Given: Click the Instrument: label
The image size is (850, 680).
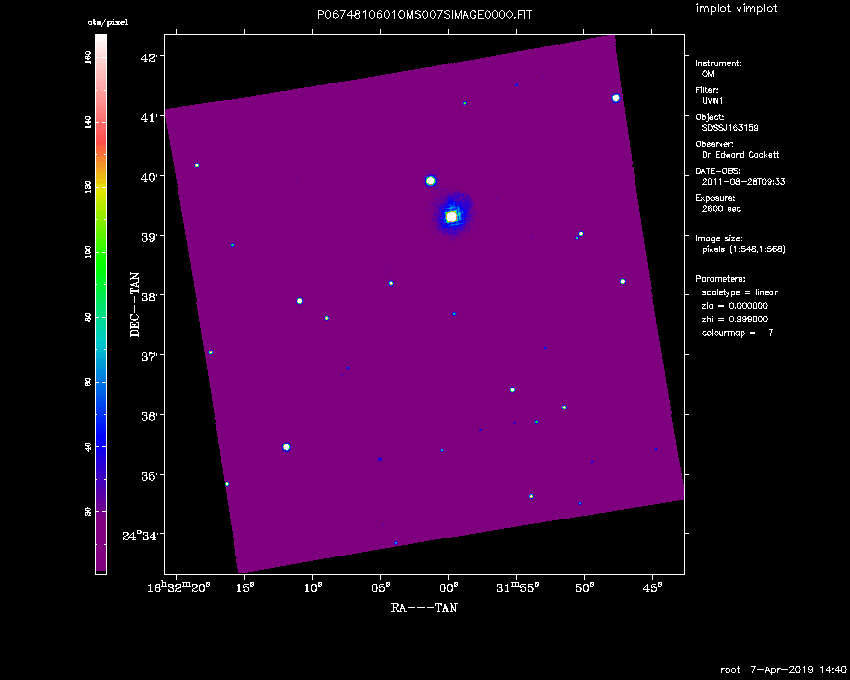Looking at the screenshot, I should (x=718, y=63).
